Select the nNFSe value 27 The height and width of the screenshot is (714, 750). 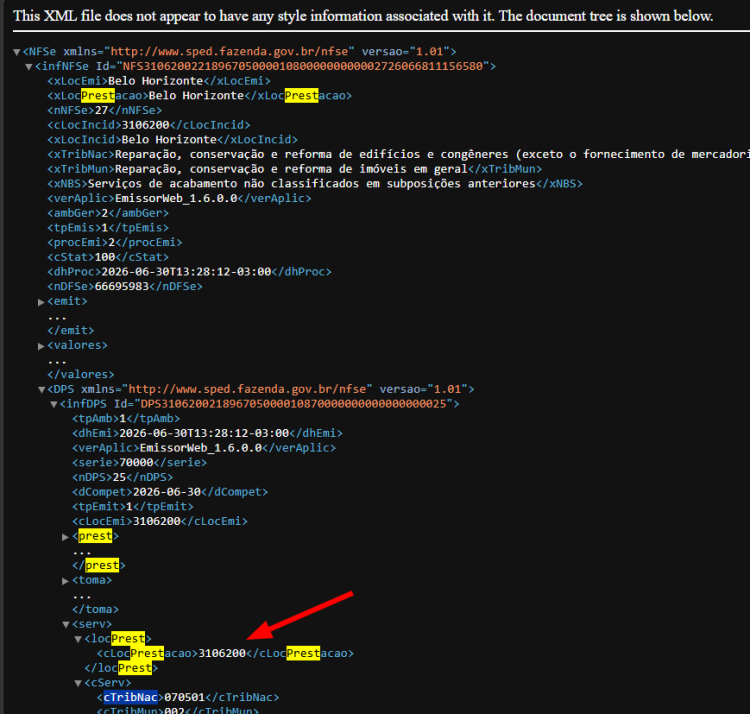[x=101, y=110]
